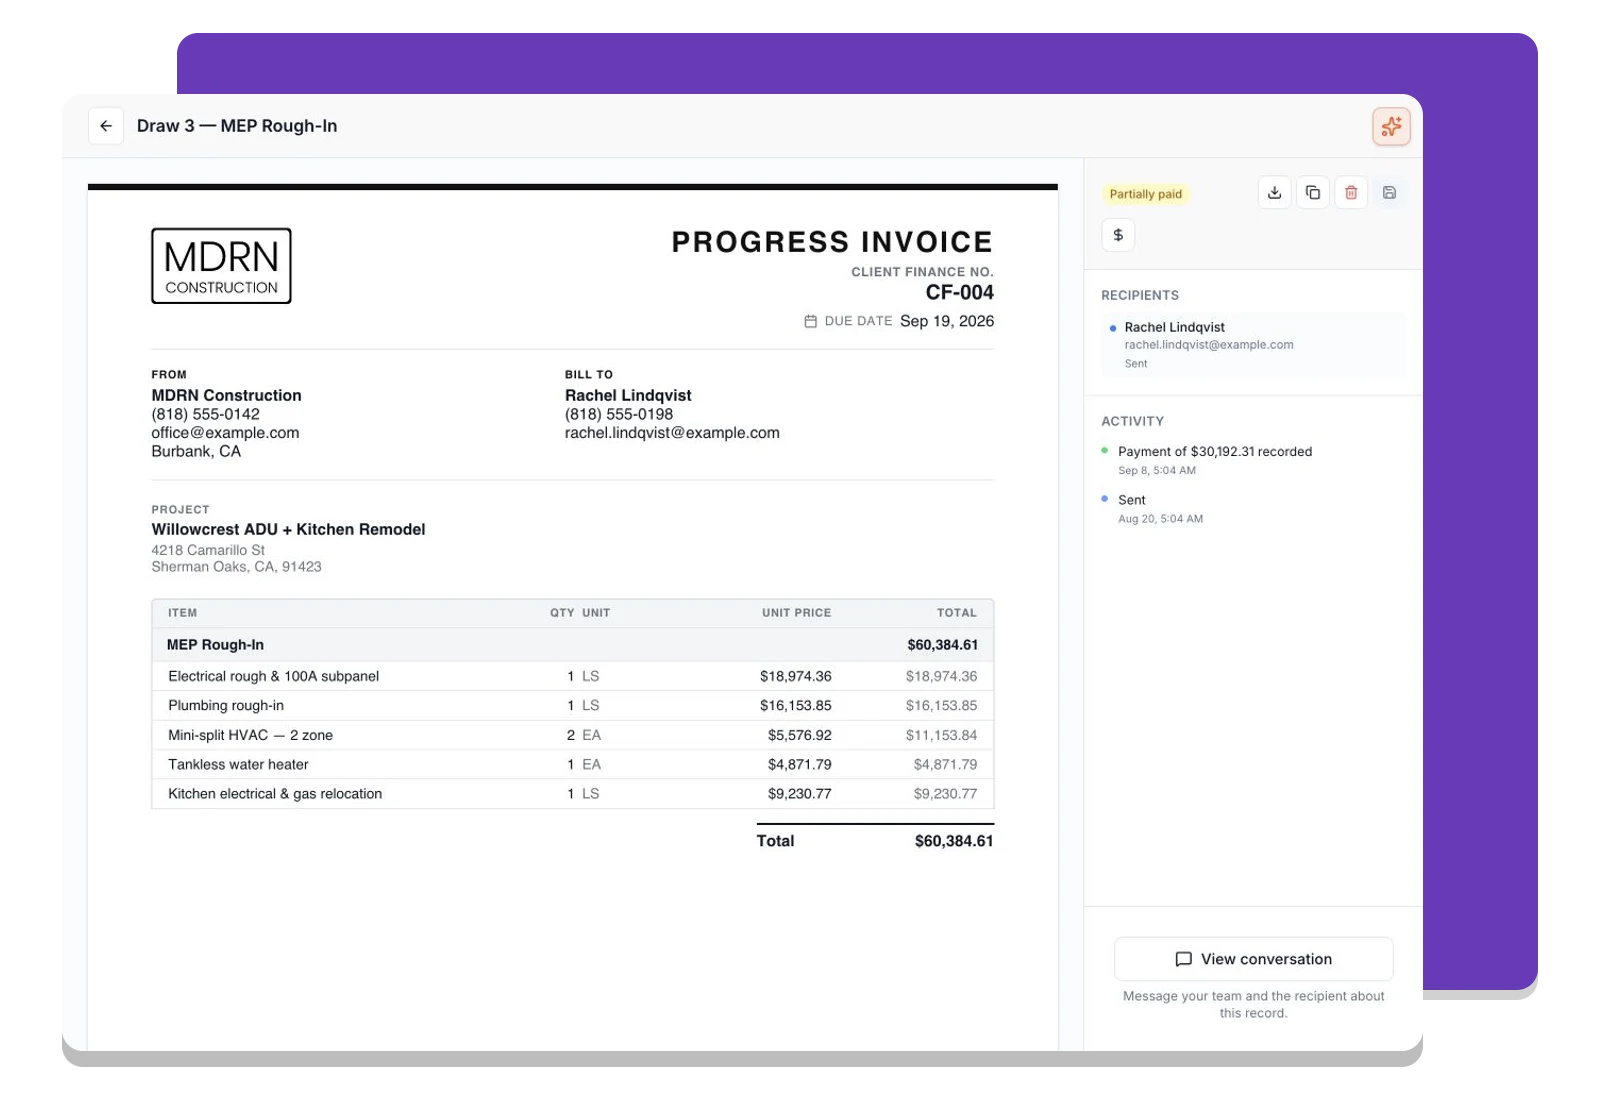Click Burbank, CA address line
This screenshot has height=1100, width=1600.
[x=196, y=451]
